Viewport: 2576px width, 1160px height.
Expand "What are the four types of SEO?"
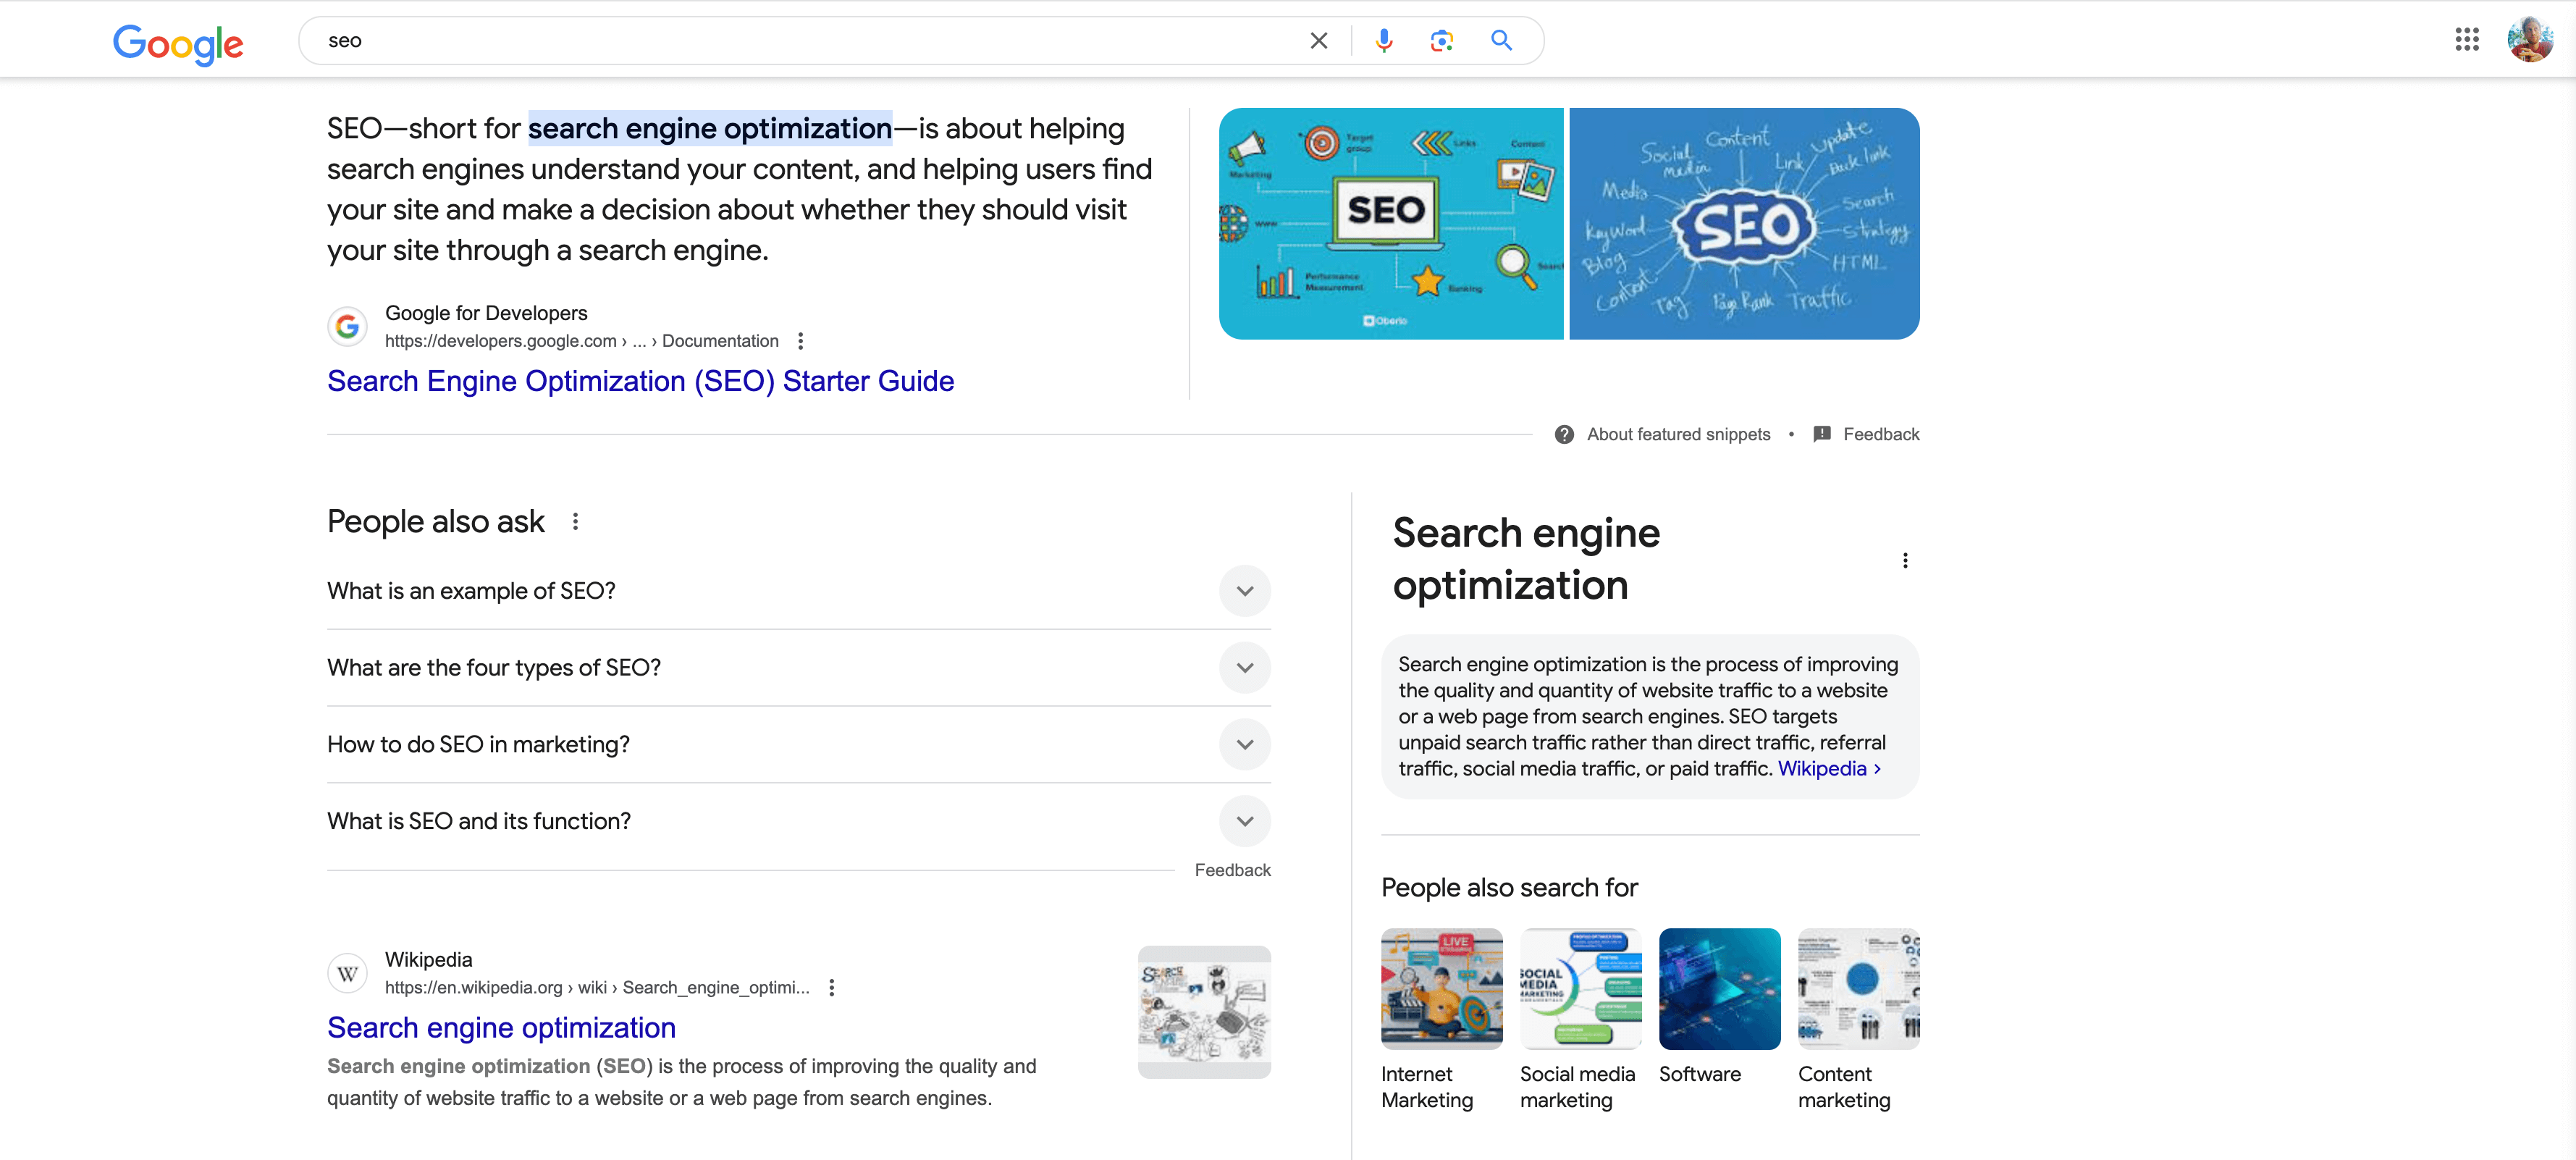click(x=1244, y=667)
